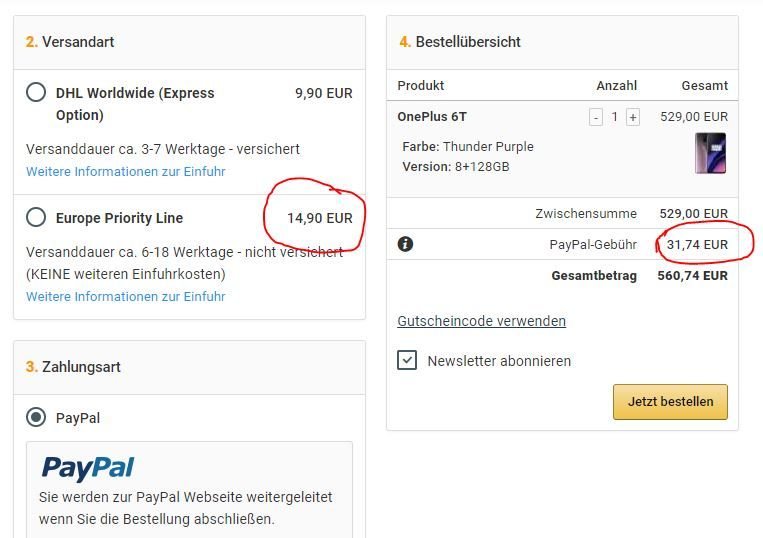Click the 14,90 EUR shipping price

pos(320,218)
